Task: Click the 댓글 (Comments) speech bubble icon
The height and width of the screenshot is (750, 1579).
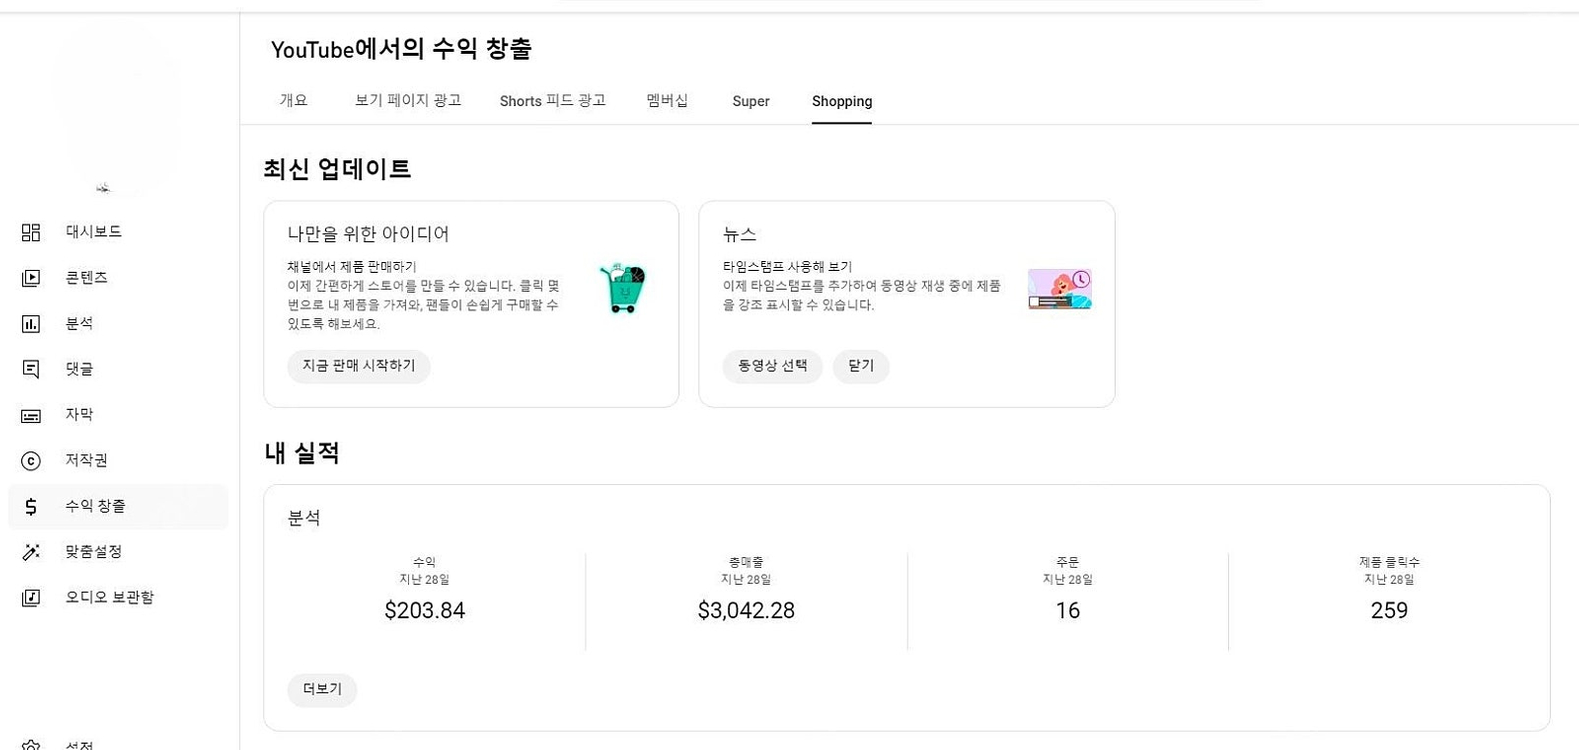Action: [x=30, y=368]
